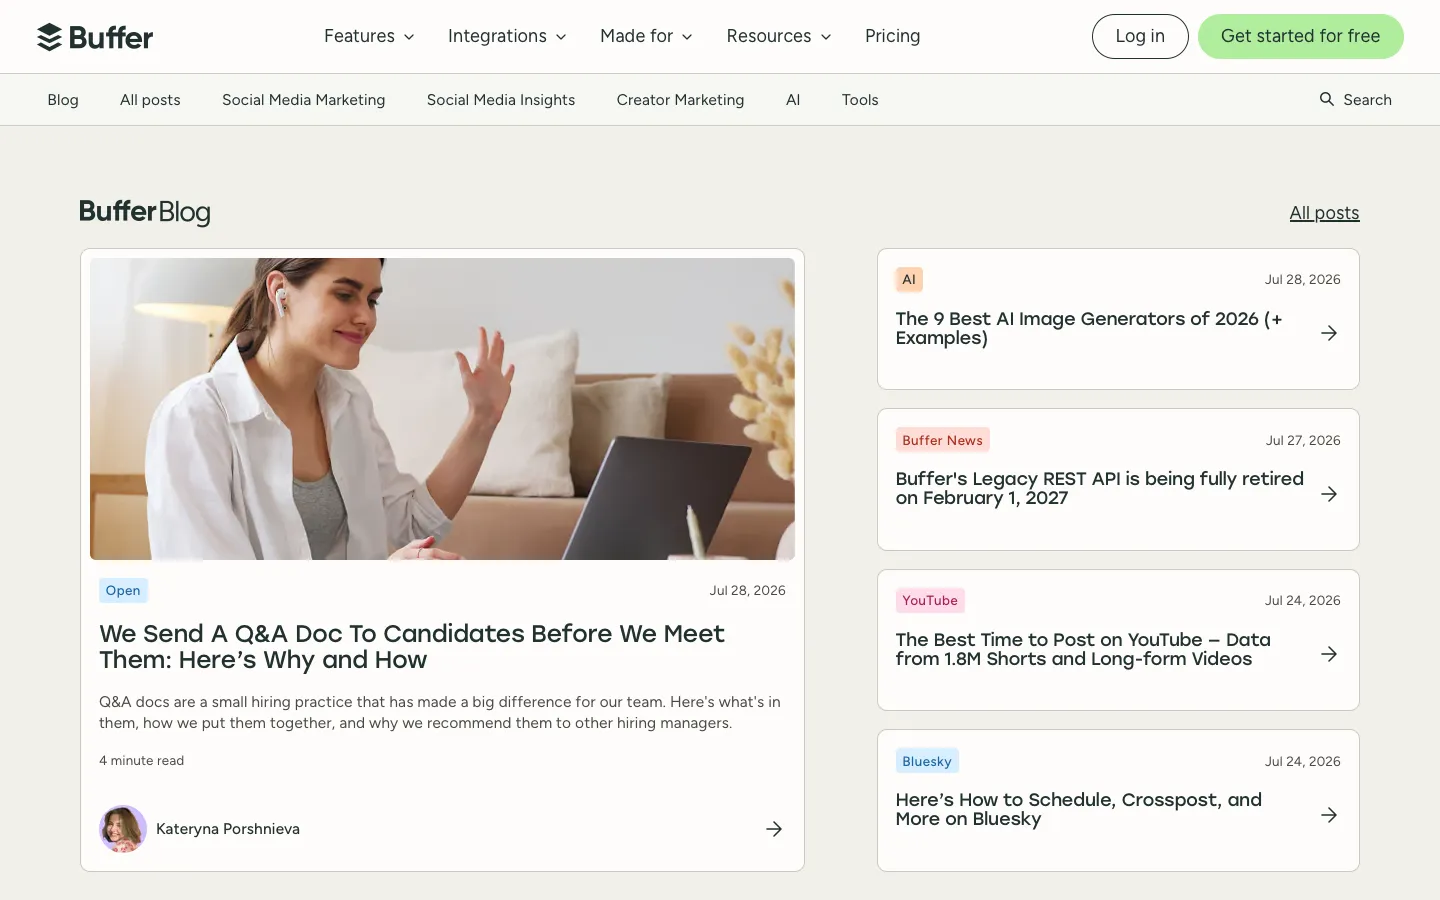Open the Made for dropdown
Image resolution: width=1440 pixels, height=900 pixels.
click(646, 36)
